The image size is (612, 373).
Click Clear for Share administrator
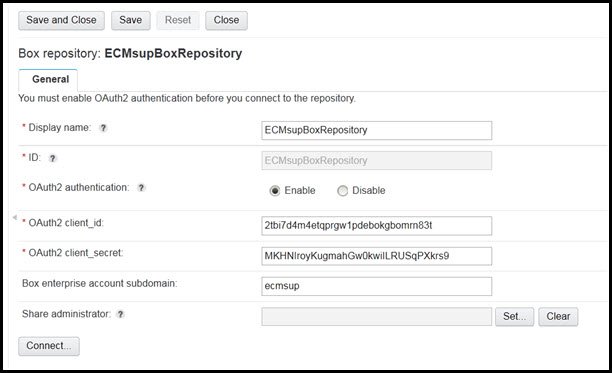pyautogui.click(x=558, y=316)
